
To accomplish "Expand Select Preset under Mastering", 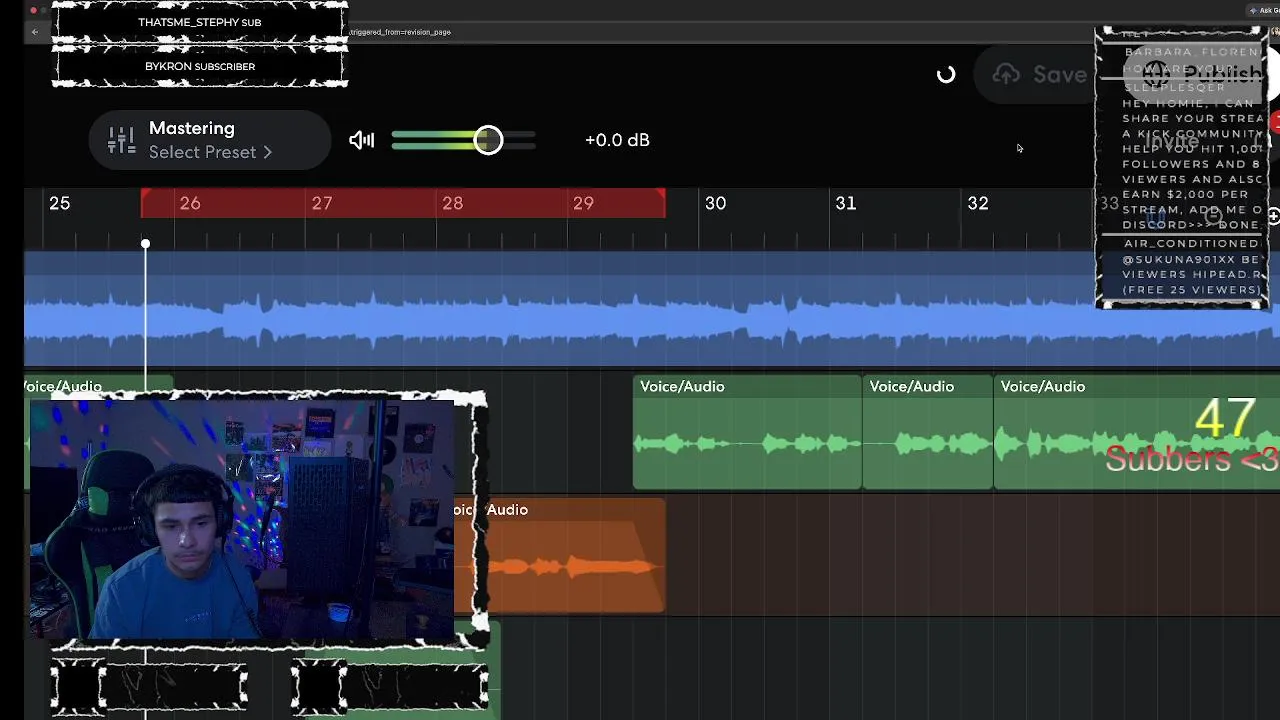I will 210,152.
